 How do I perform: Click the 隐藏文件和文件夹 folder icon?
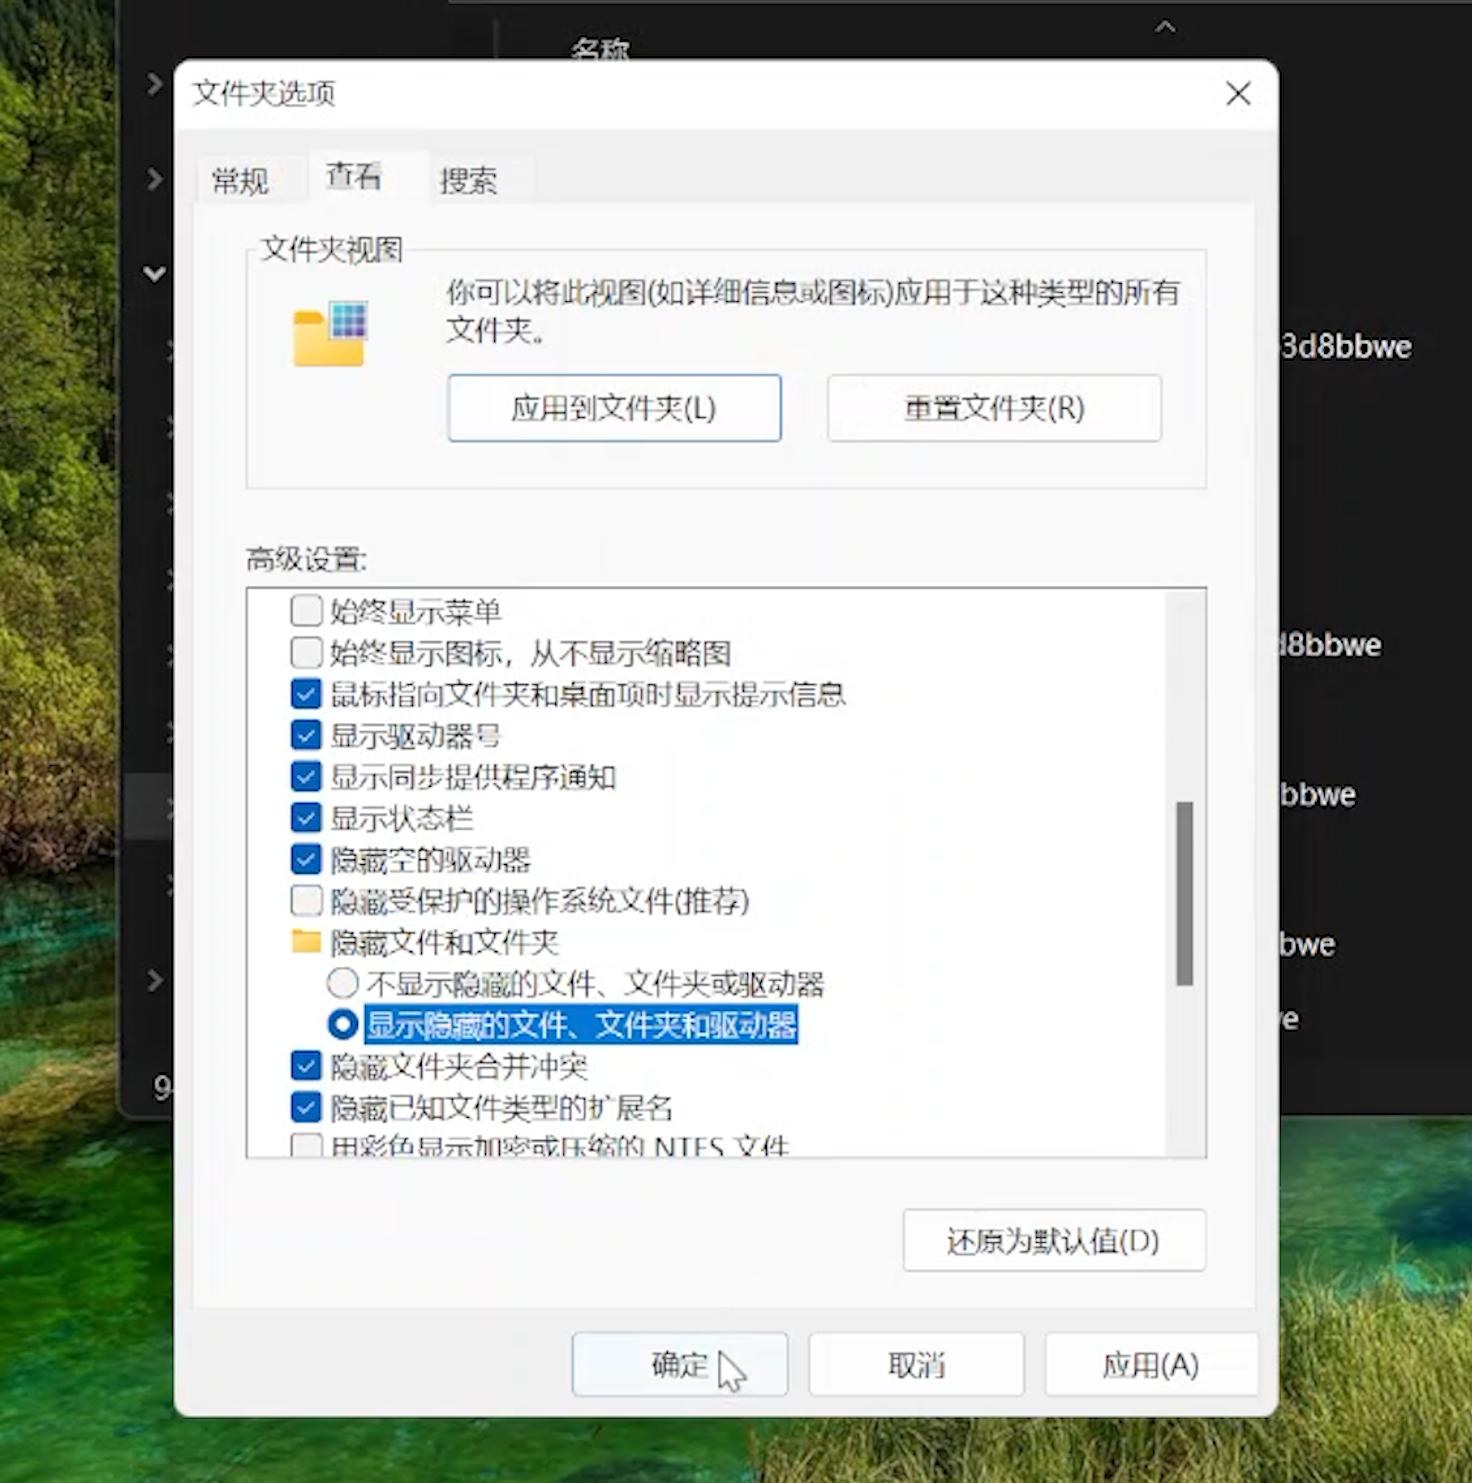click(305, 941)
